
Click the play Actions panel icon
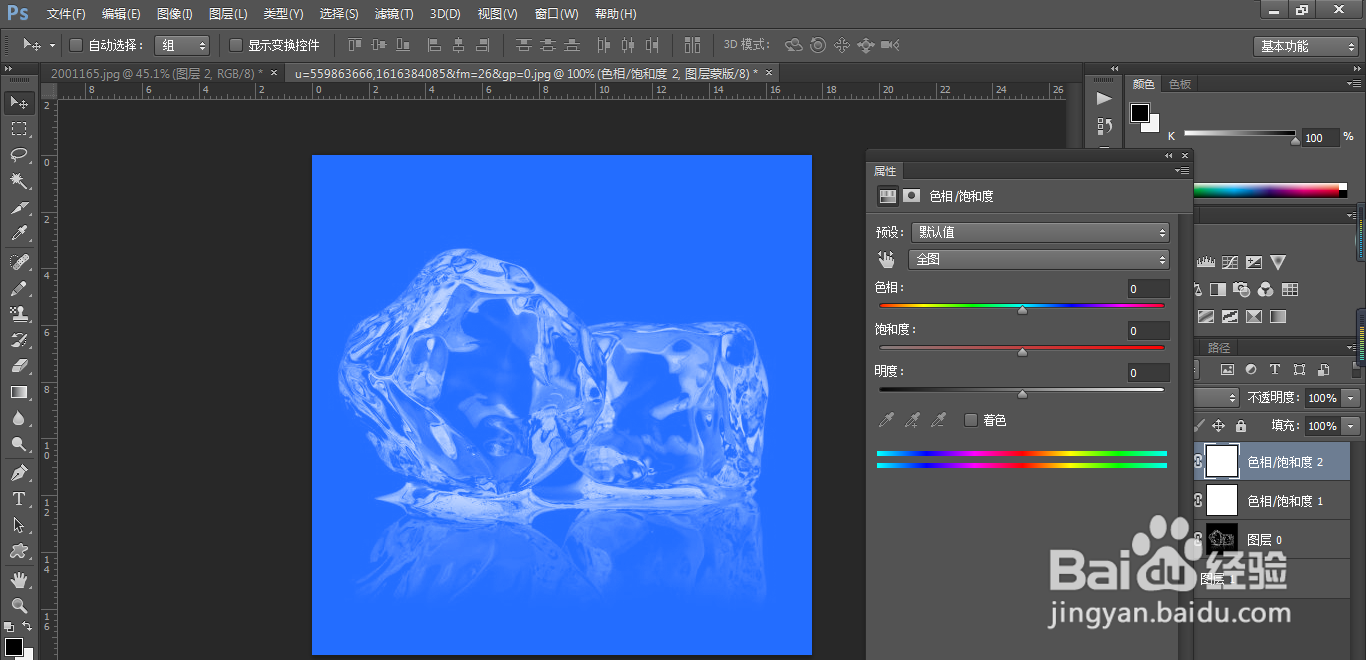(x=1104, y=99)
